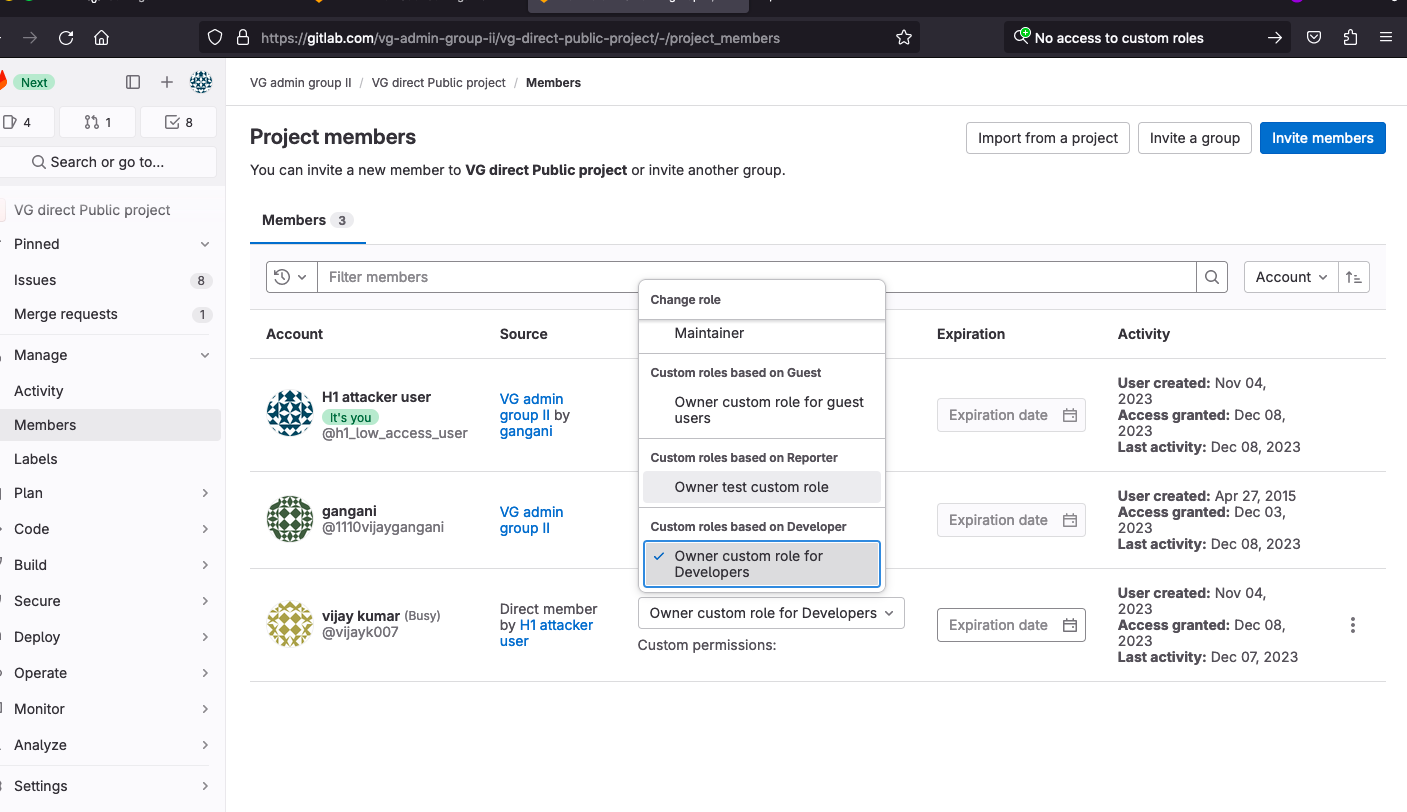Bookmark this page with the star icon

click(x=904, y=38)
